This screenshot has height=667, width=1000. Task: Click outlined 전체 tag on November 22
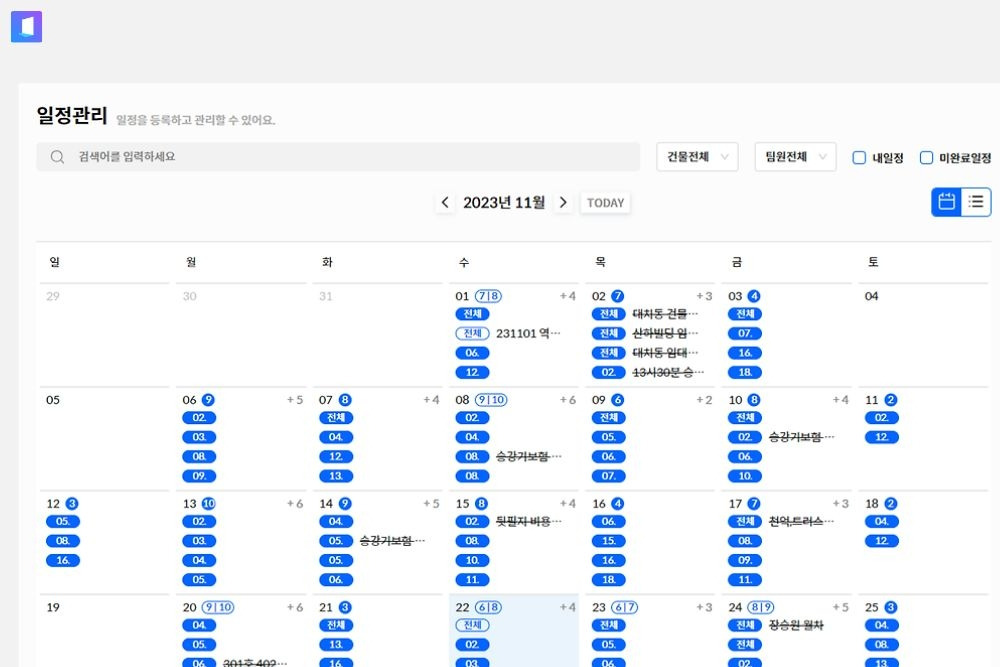472,626
